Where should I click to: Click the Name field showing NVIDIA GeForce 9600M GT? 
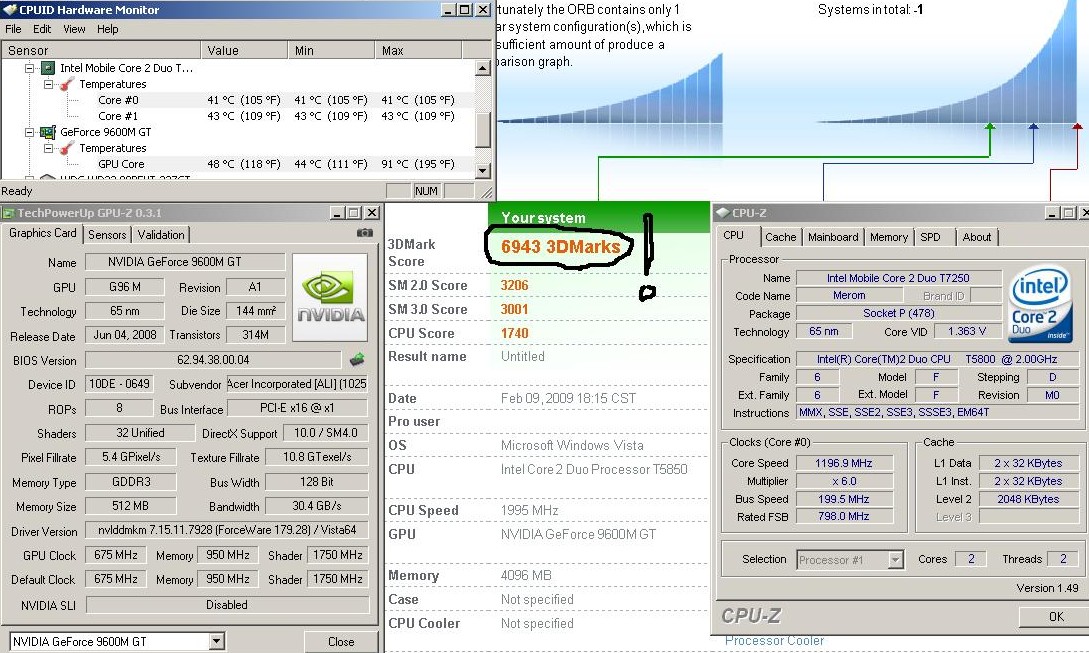[185, 262]
